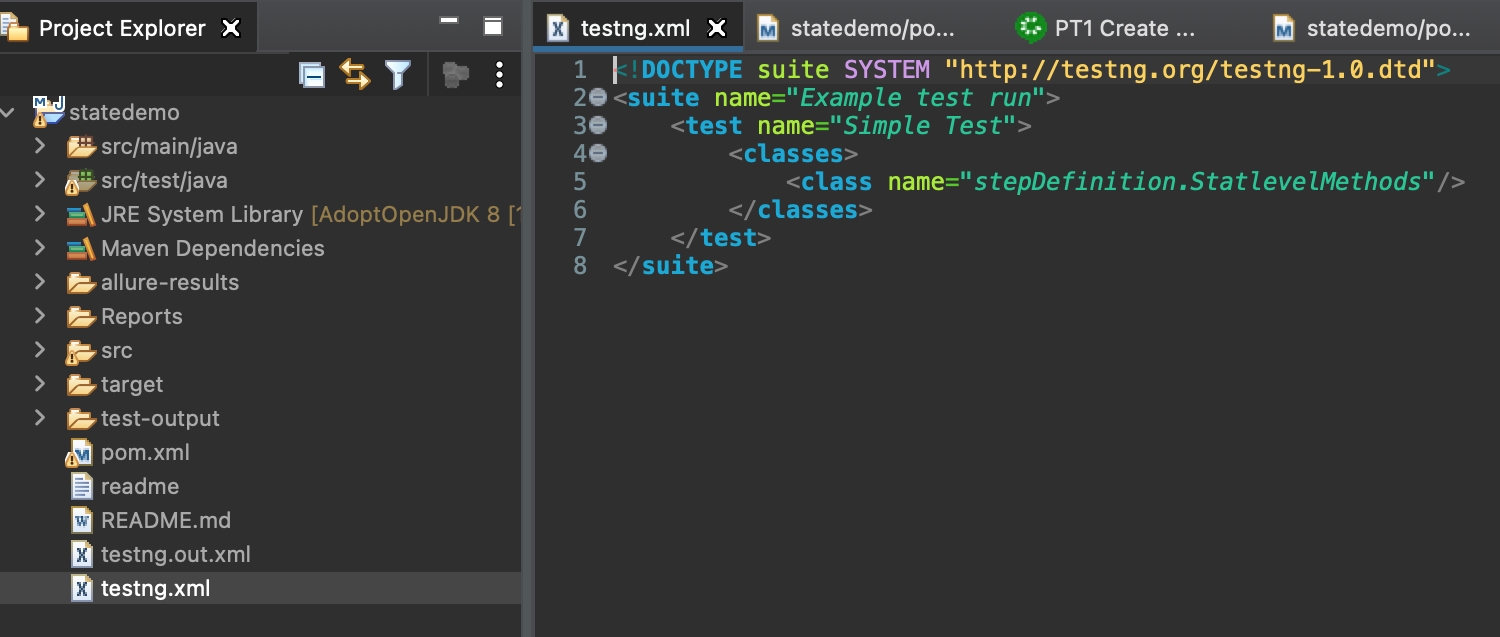The height and width of the screenshot is (637, 1500).
Task: Collapse the statedemo project node
Action: [8, 113]
